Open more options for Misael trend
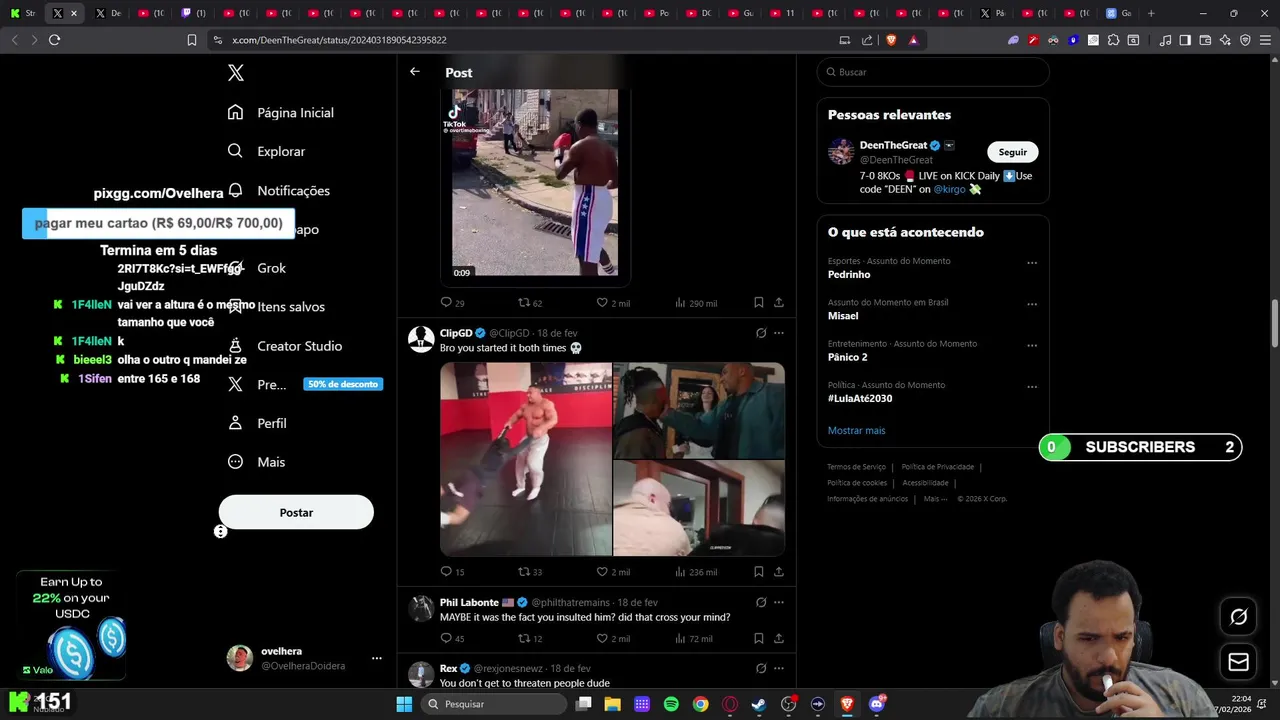This screenshot has height=720, width=1280. tap(1032, 304)
